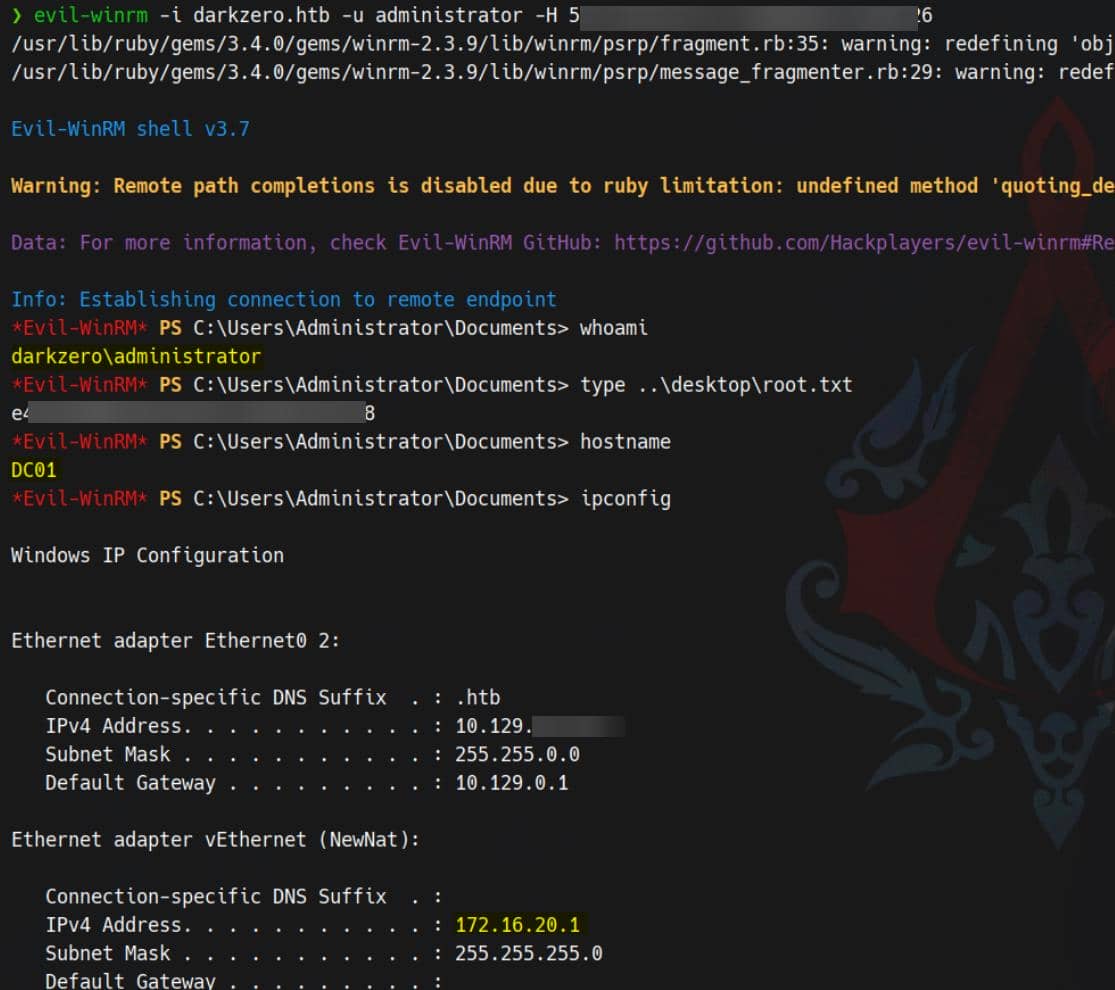Click '-u administrator' argument in command
The height and width of the screenshot is (990, 1115).
click(432, 15)
